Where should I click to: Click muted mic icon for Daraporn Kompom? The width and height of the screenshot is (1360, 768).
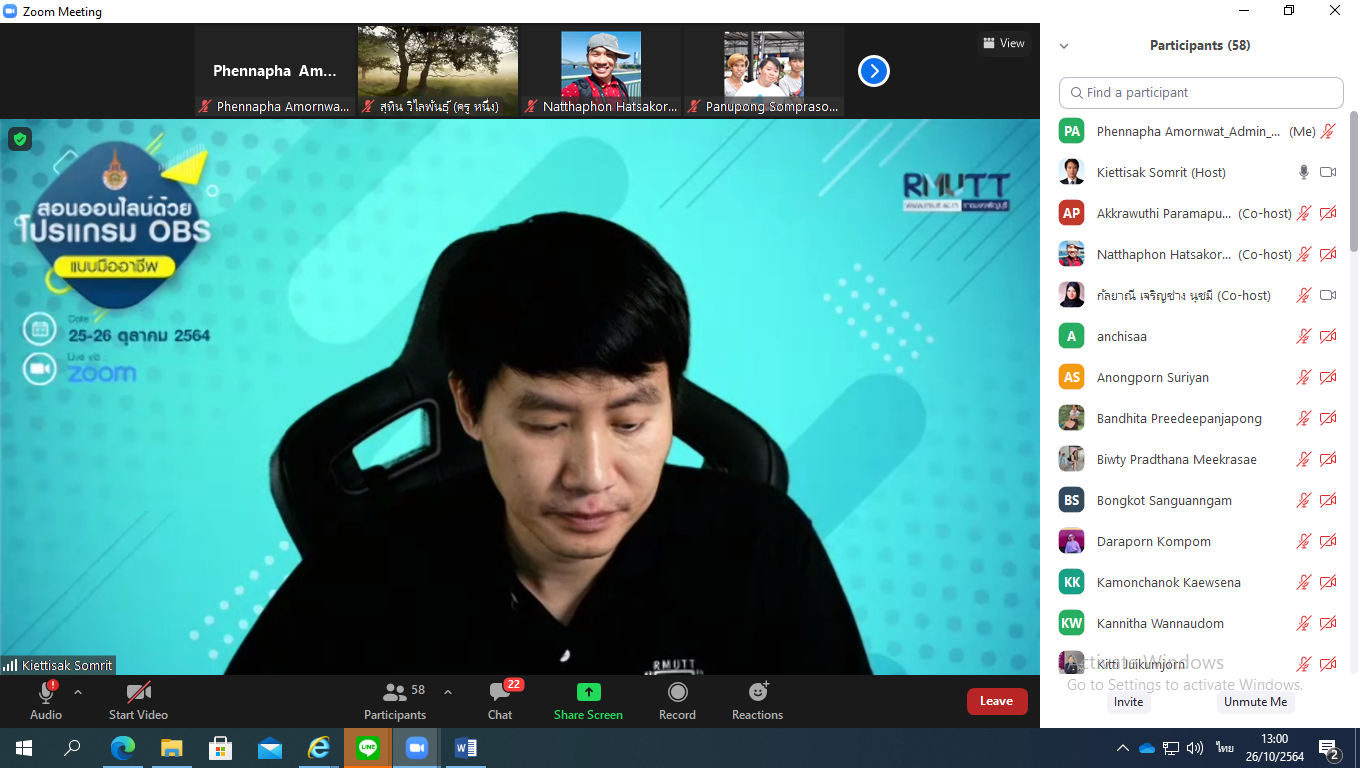tap(1304, 541)
